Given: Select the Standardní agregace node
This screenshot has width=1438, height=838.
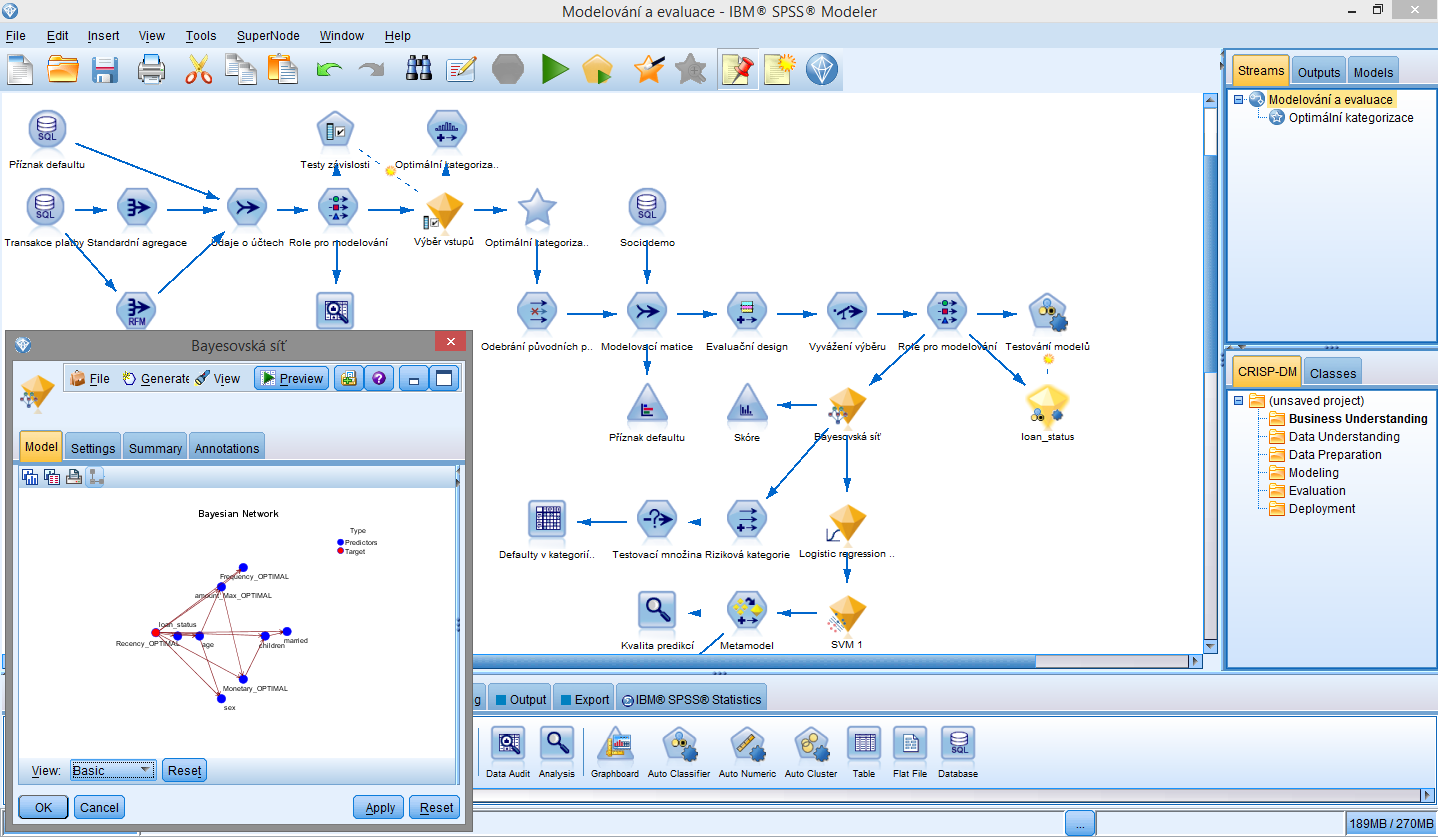Looking at the screenshot, I should [137, 208].
